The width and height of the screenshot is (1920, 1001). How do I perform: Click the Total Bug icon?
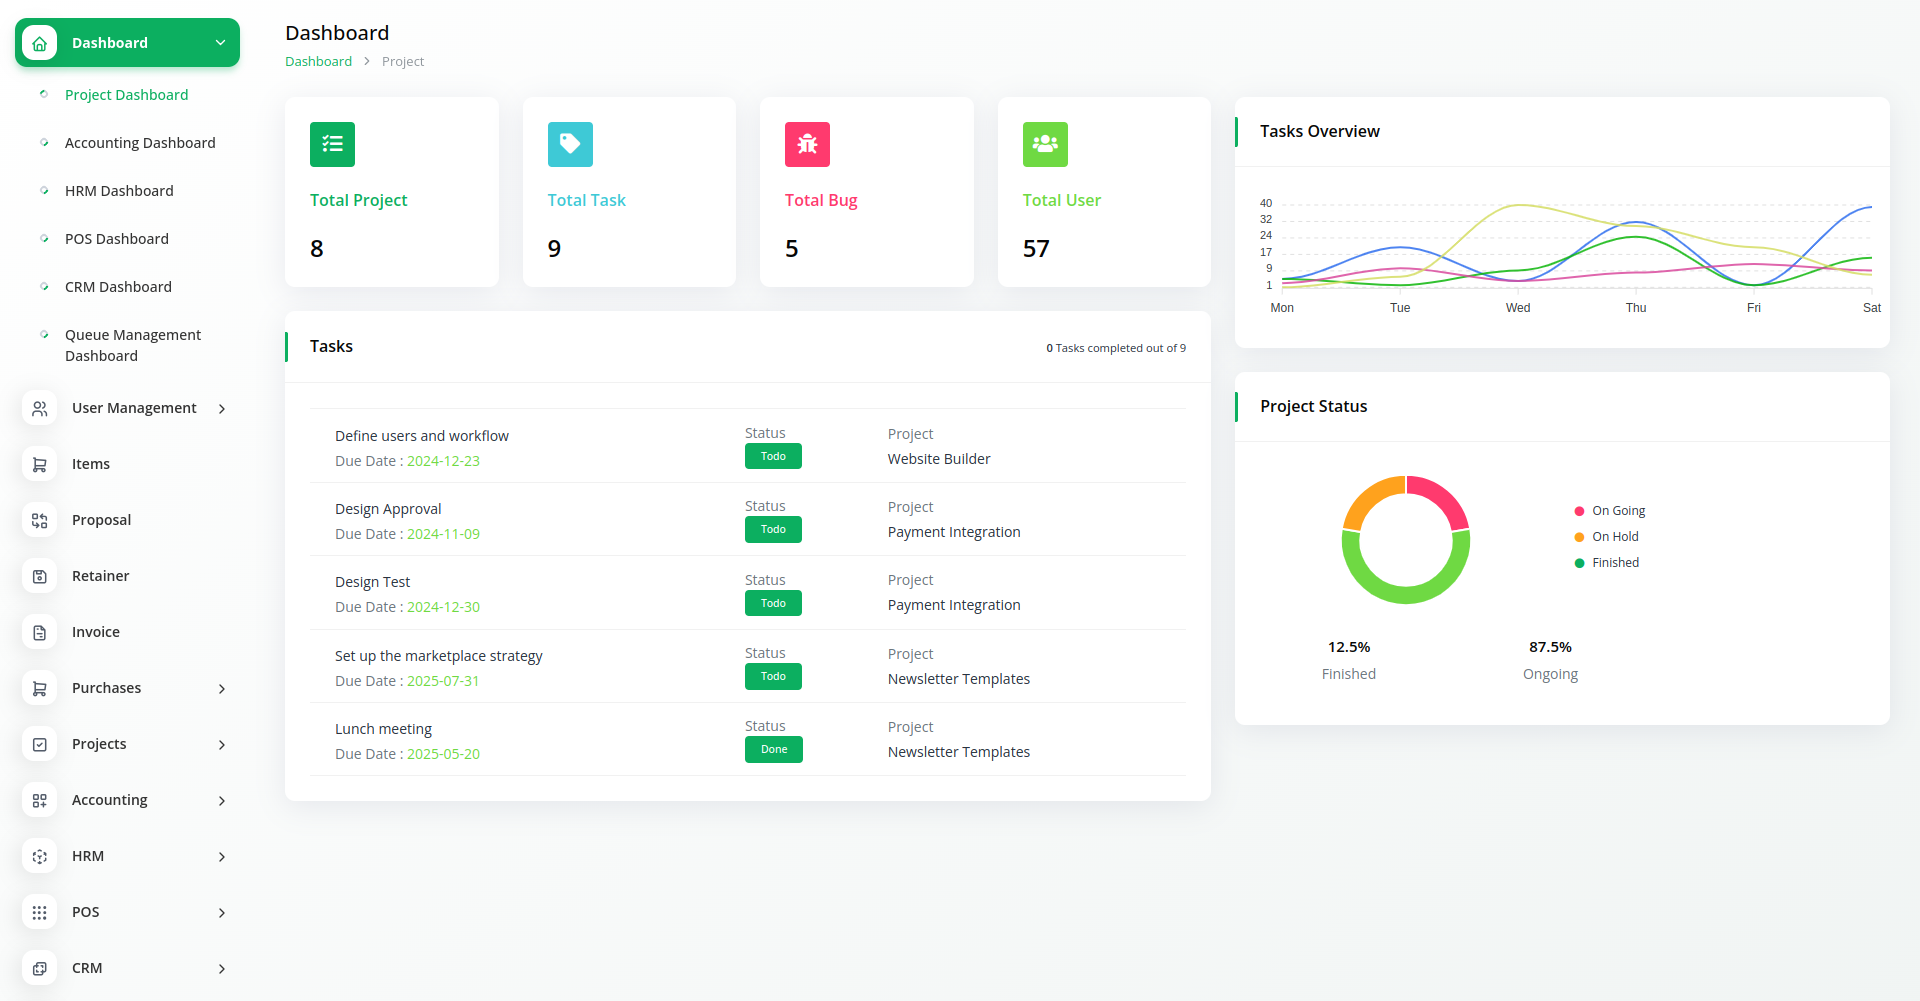click(x=807, y=145)
